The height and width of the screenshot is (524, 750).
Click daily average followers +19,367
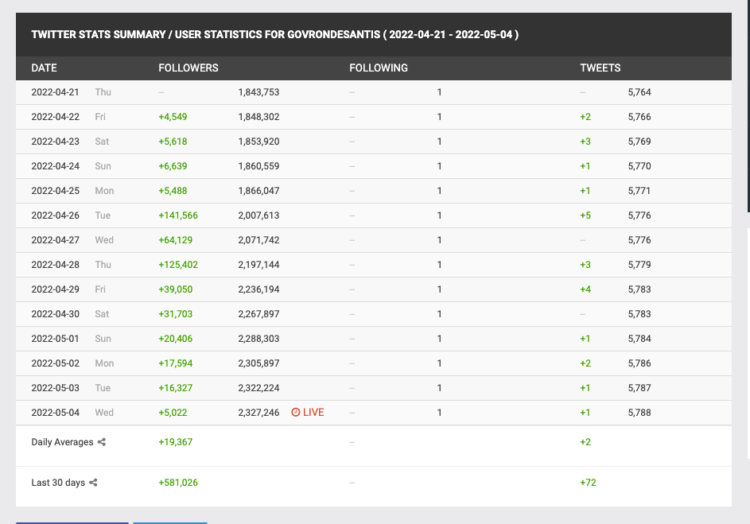pyautogui.click(x=176, y=442)
